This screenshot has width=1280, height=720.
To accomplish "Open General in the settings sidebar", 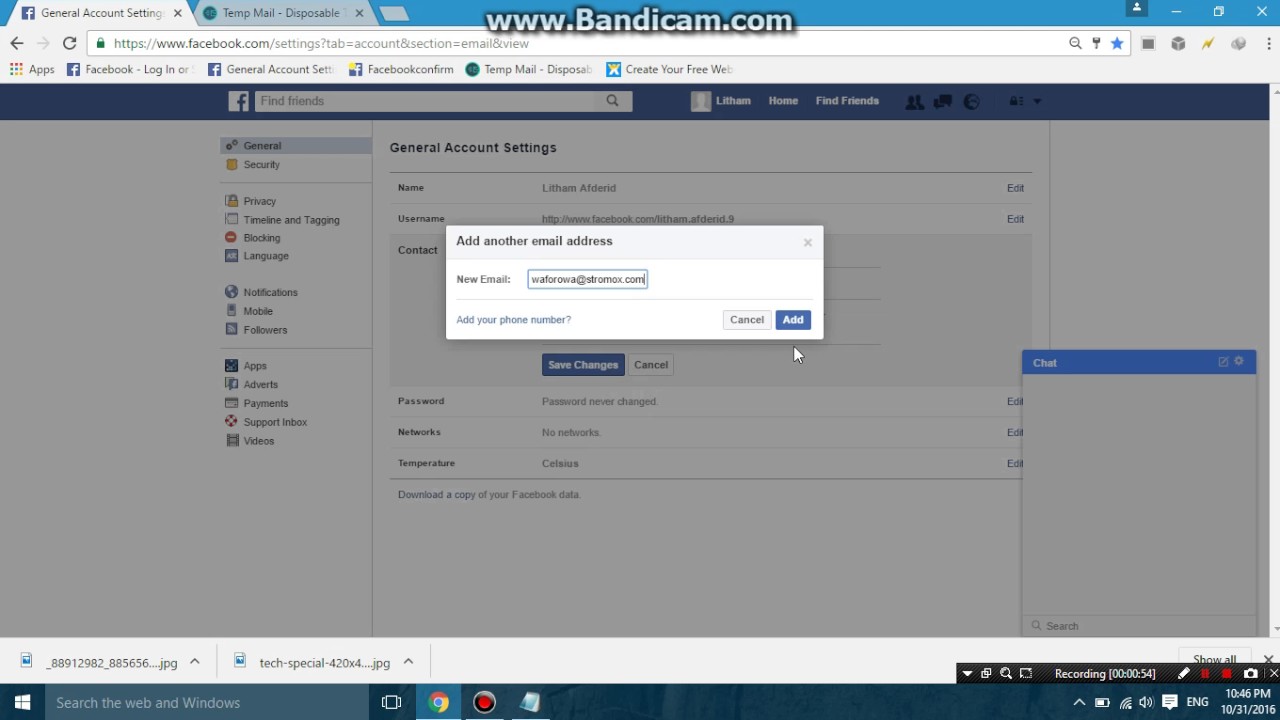I will coord(296,145).
